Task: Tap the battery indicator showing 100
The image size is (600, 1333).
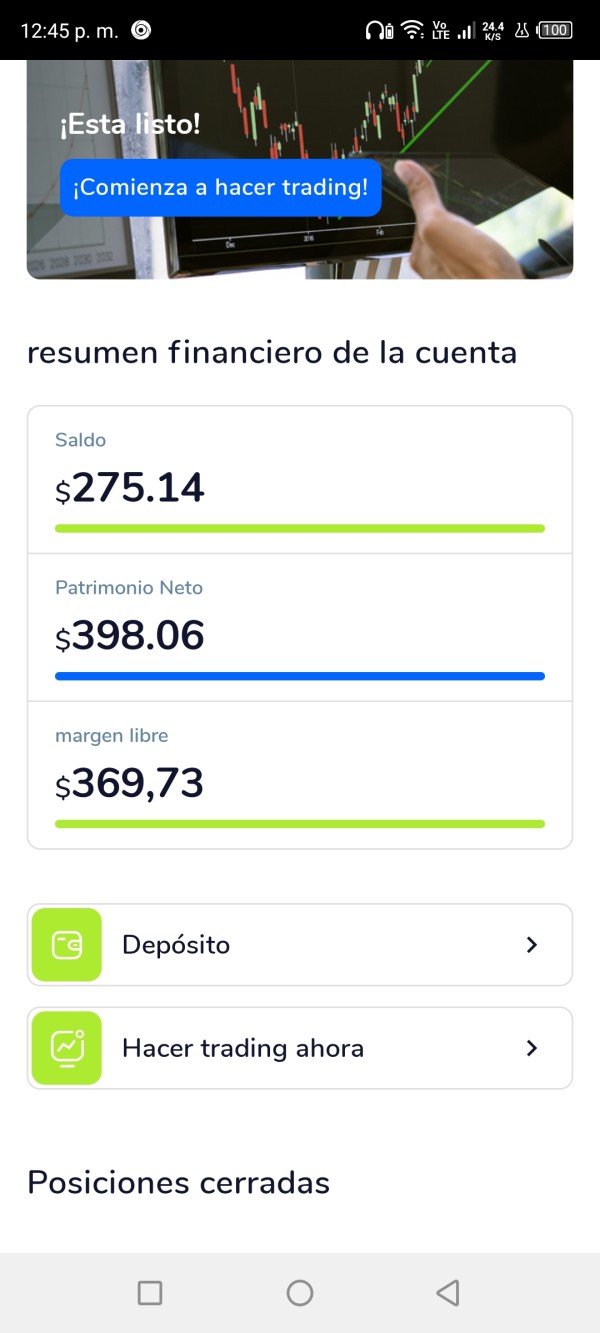Action: coord(555,30)
